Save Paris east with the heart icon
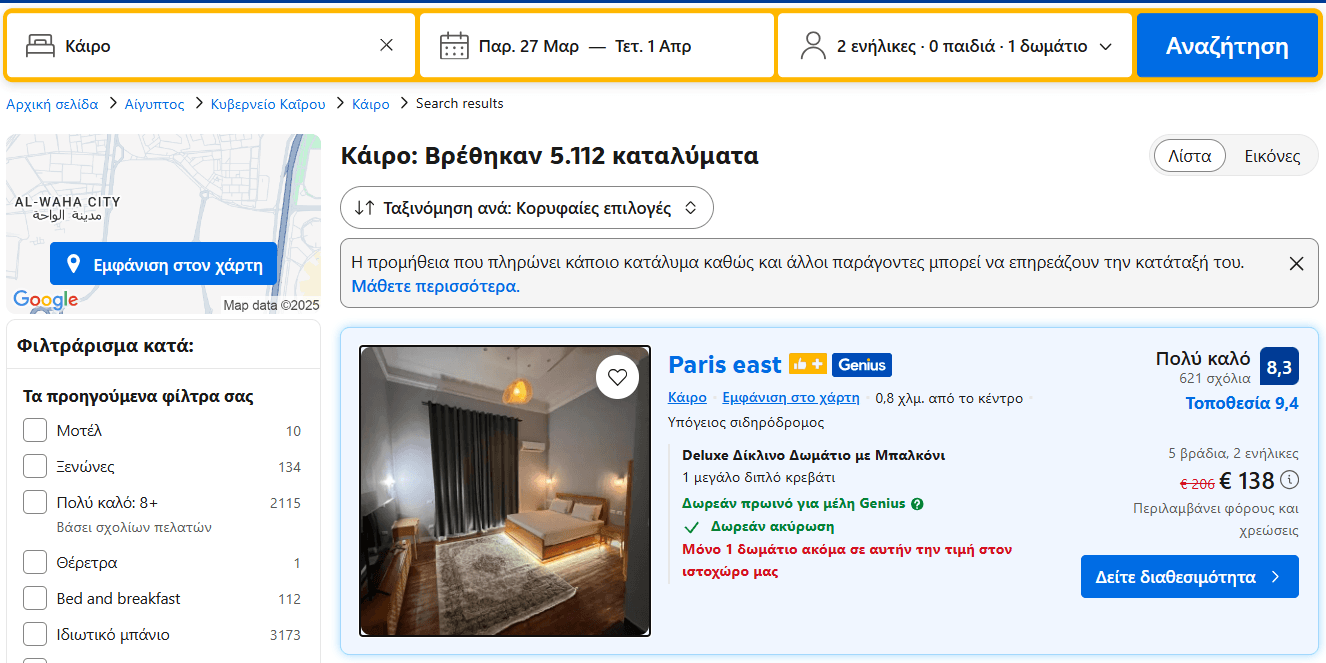Viewport: 1326px width, 663px height. [x=617, y=377]
